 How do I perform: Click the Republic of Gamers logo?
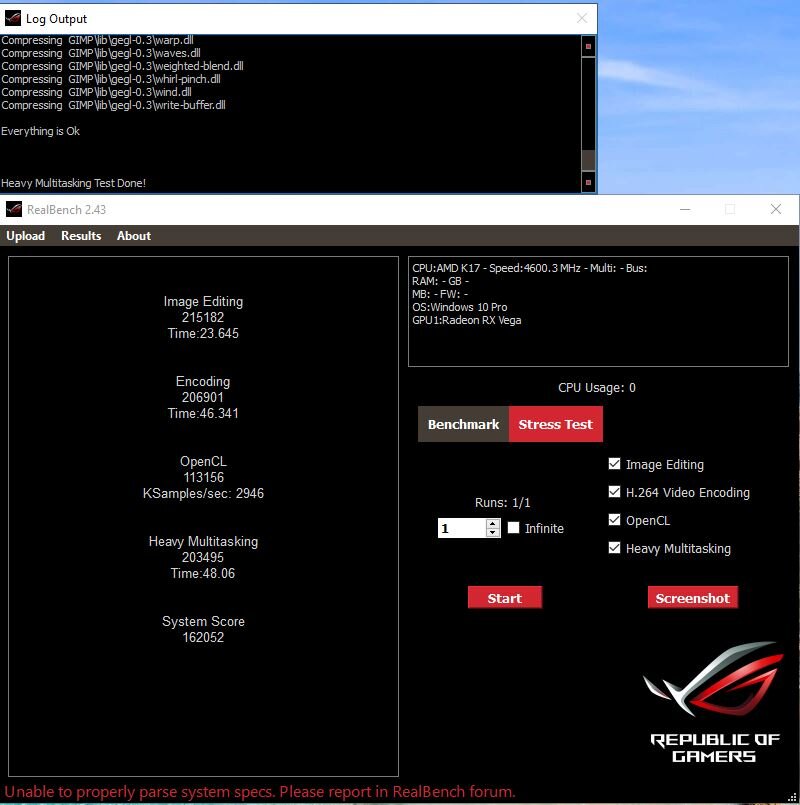(714, 702)
